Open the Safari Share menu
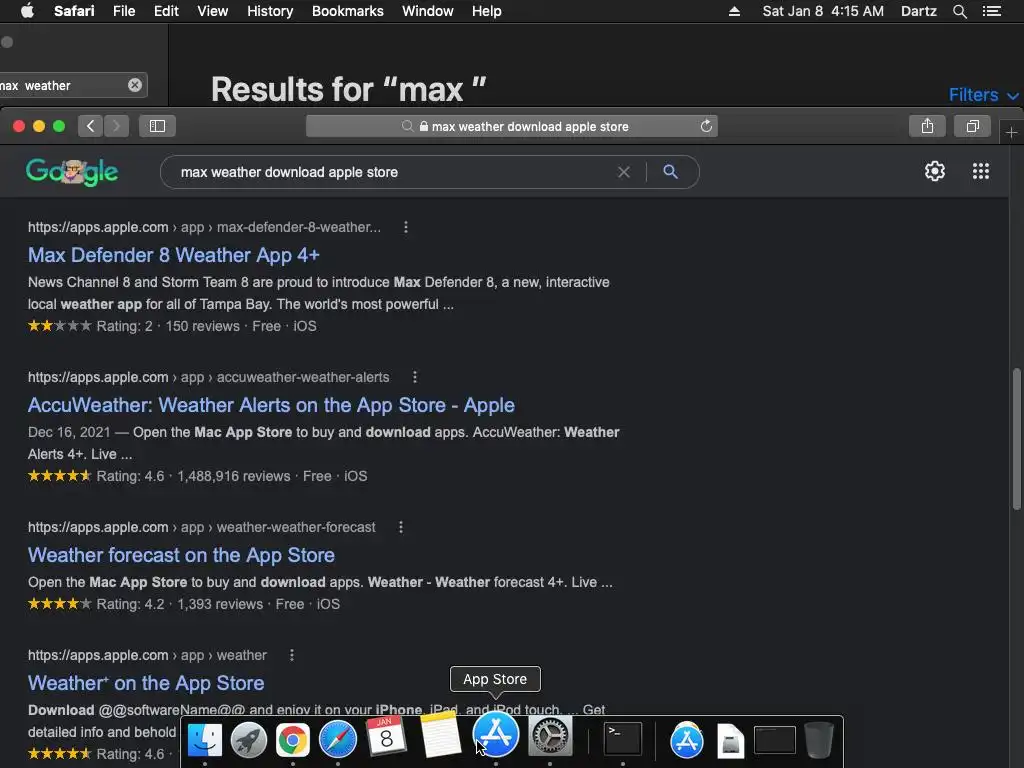The image size is (1024, 768). tap(927, 126)
